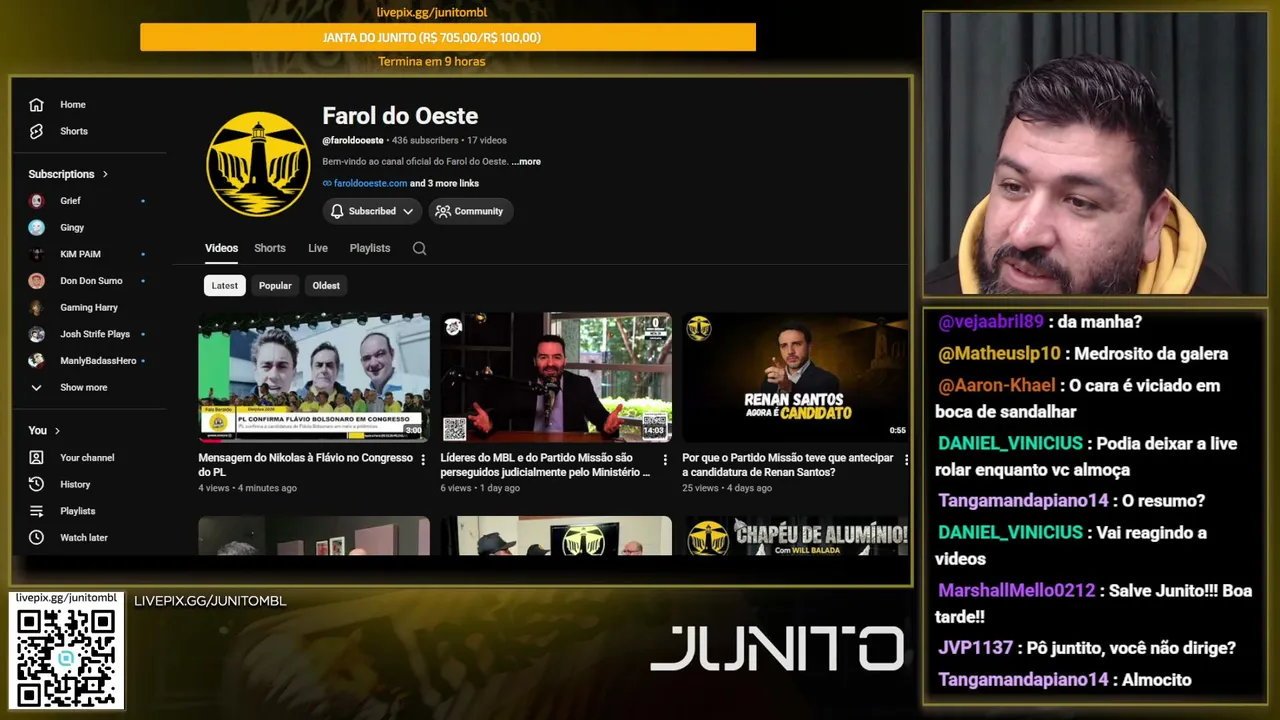
Task: Open 'Líderes do MBL e do Partido Missão' title
Action: point(545,465)
